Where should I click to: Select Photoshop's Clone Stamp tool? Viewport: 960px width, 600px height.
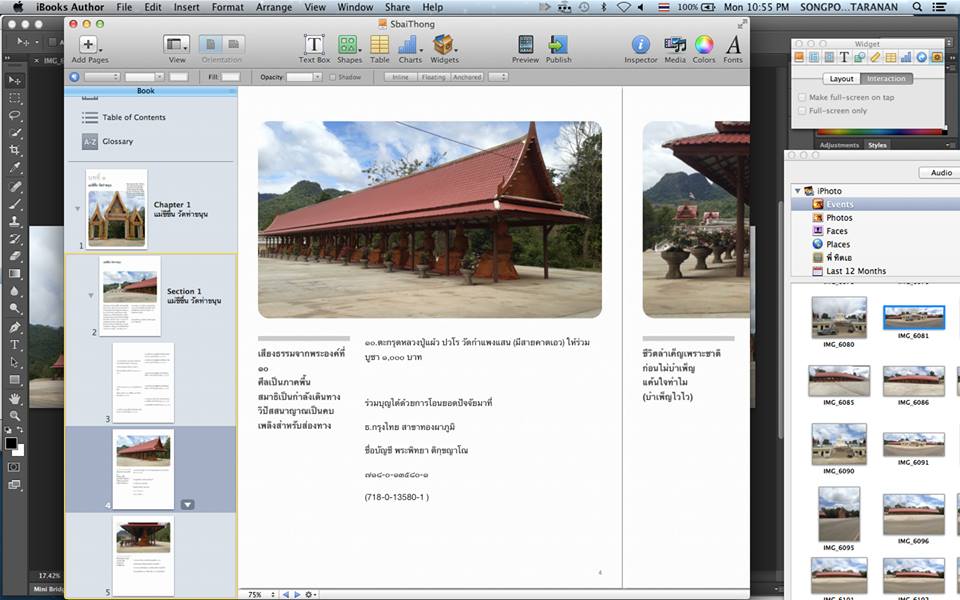click(x=14, y=221)
